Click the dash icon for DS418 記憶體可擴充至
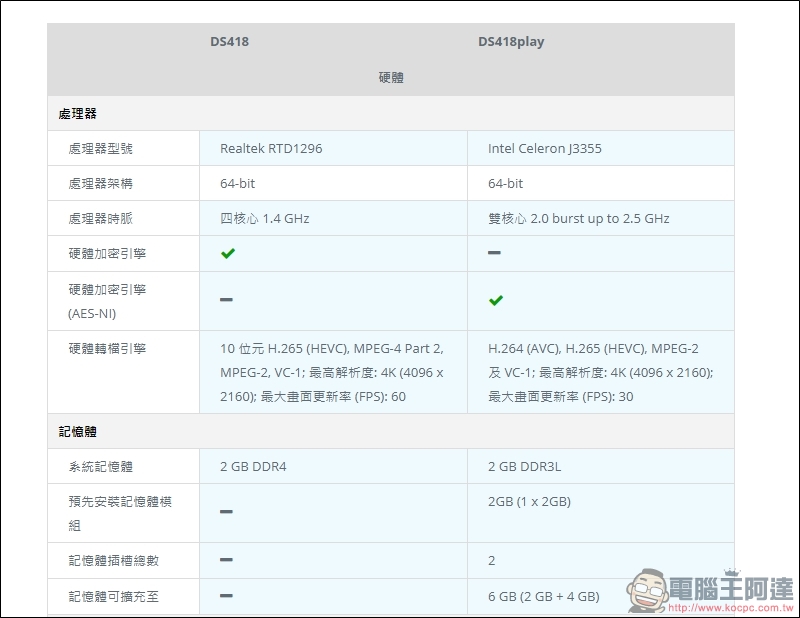Screen dimensions: 800x618 [226, 596]
